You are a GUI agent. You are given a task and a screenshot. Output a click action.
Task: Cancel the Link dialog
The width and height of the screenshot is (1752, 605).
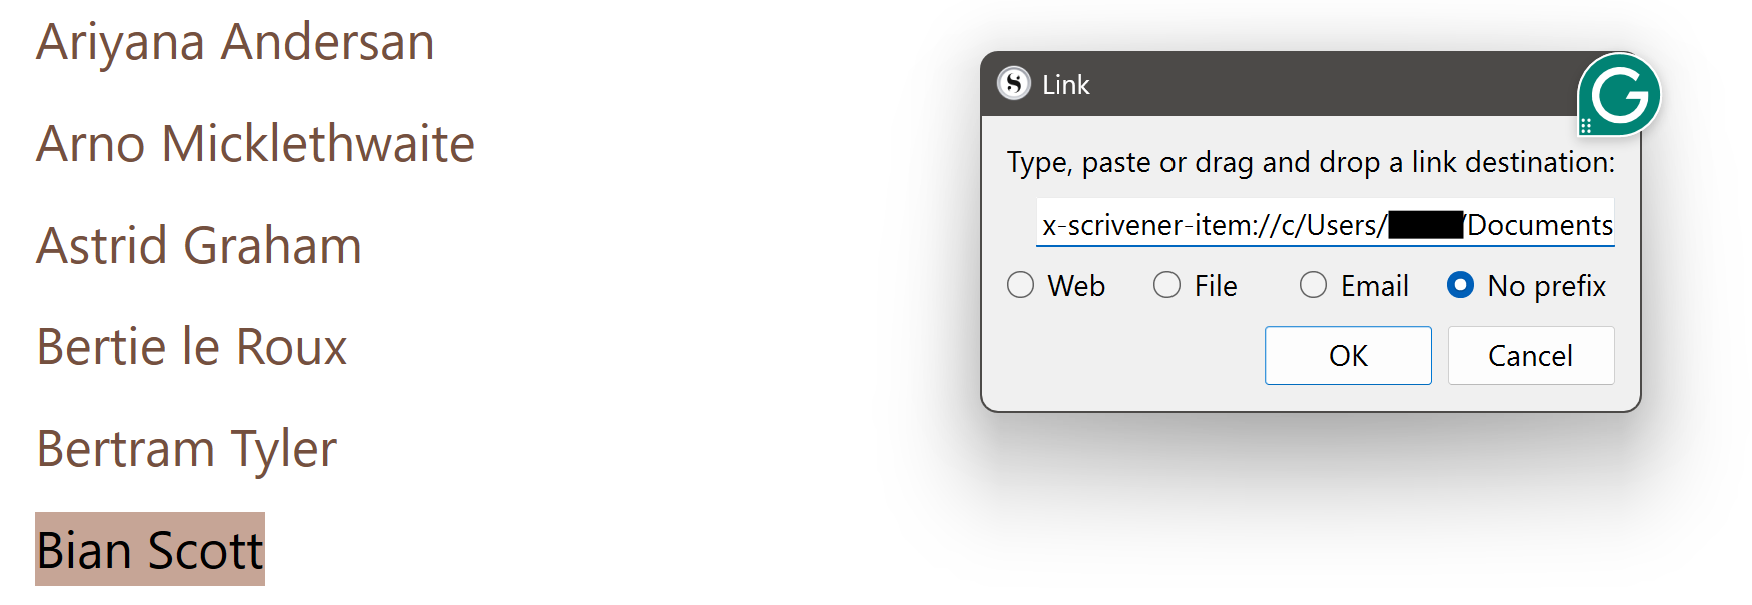[x=1530, y=355]
